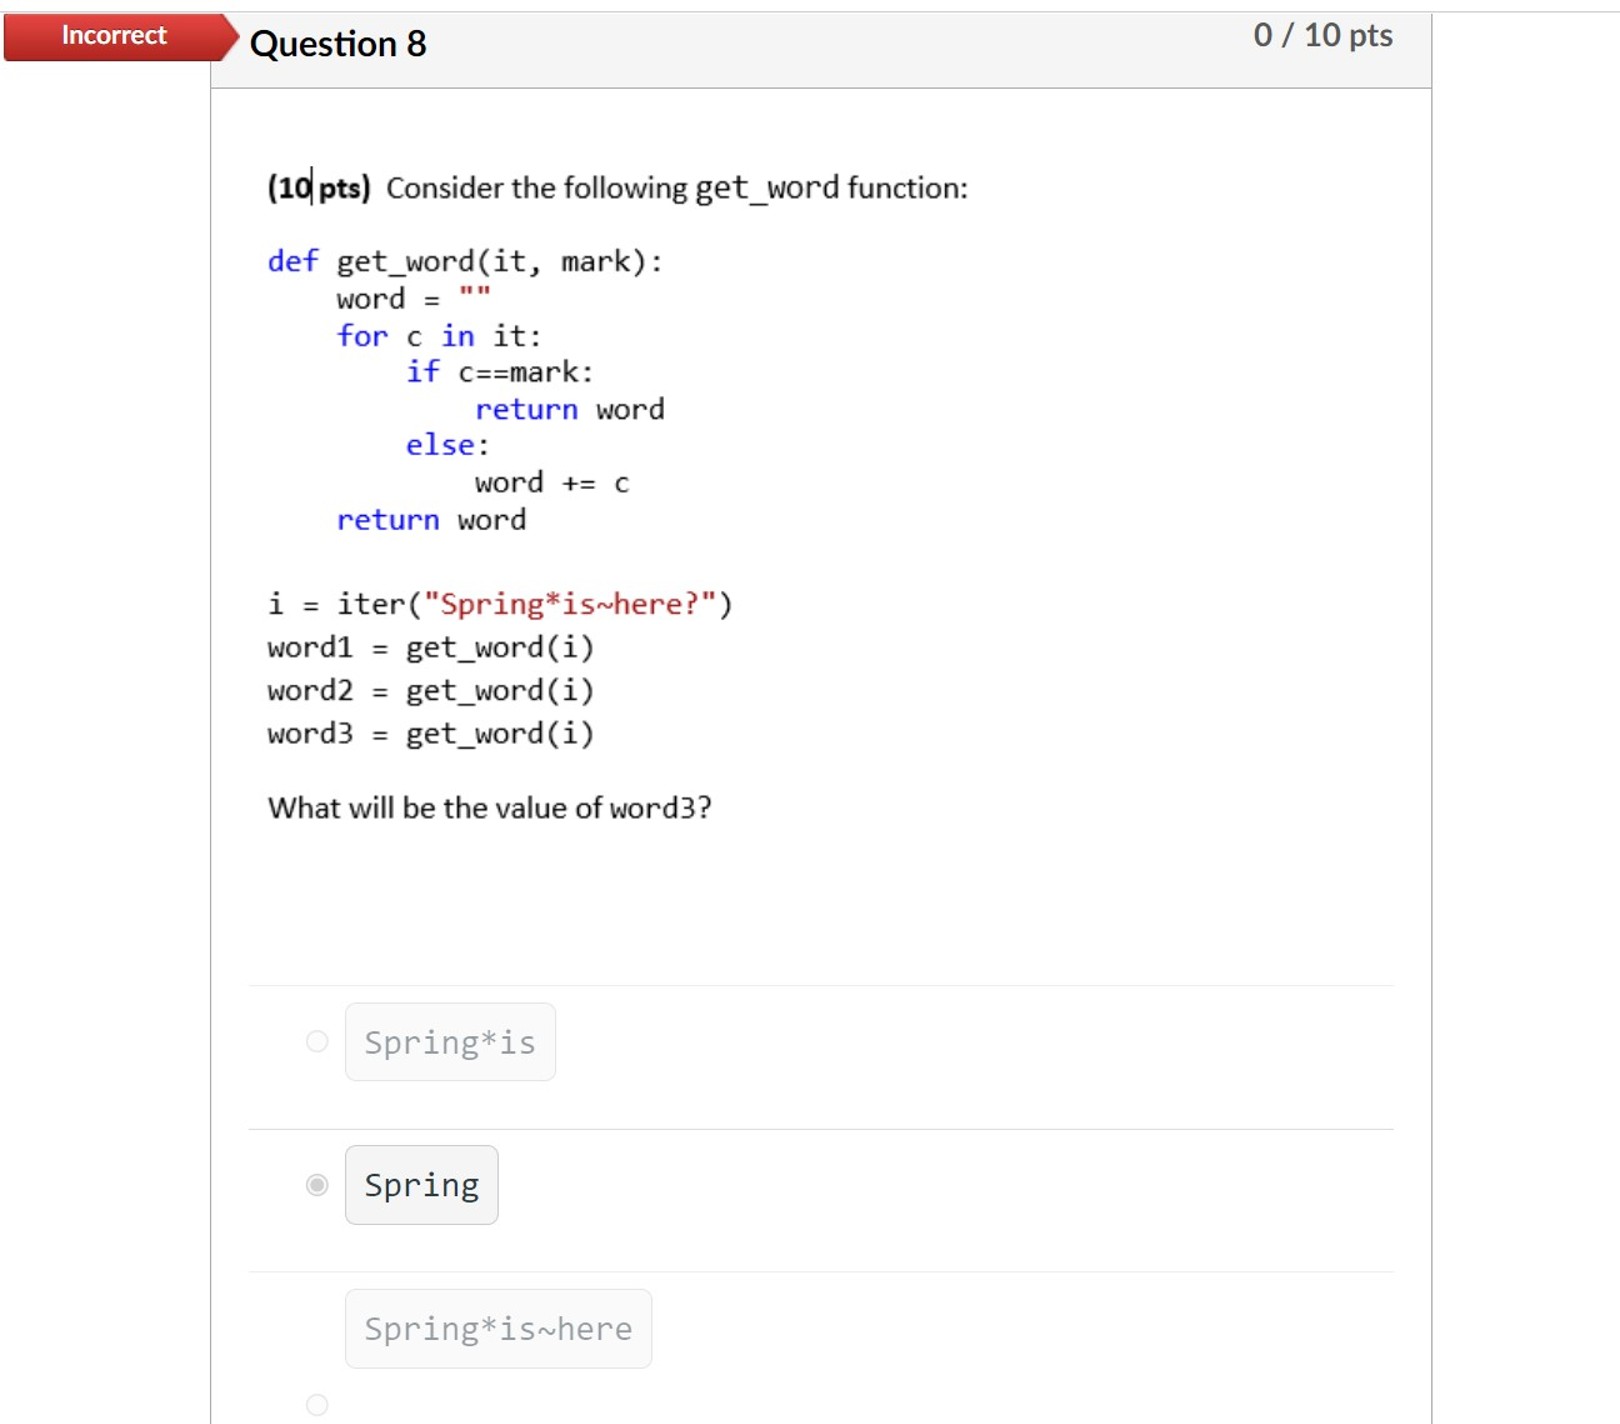Click the 'word3 = get_word(i)' line

[431, 734]
